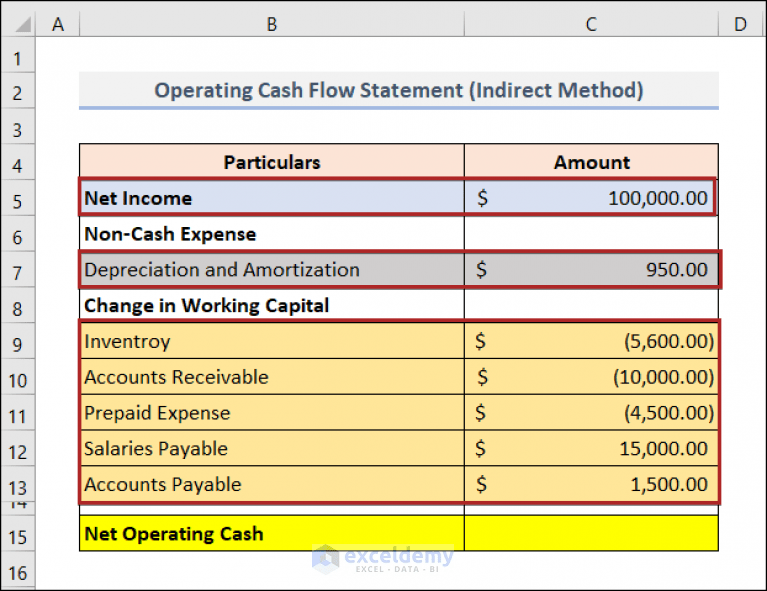
Task: Select the Net Operating Cash cell
Action: [x=272, y=533]
